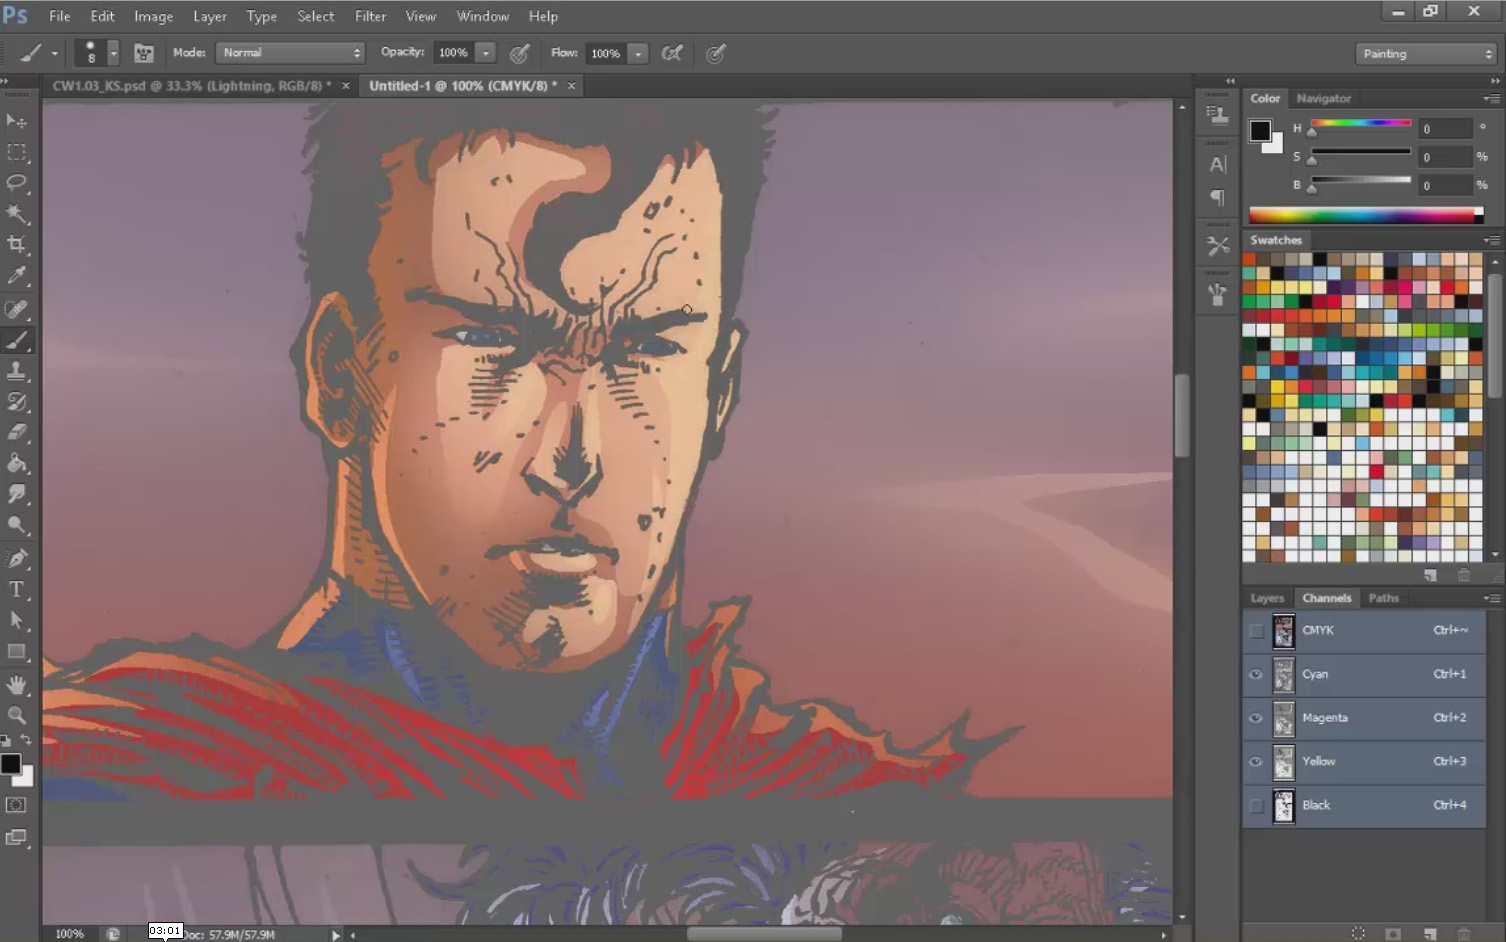Select the Dodge tool
Viewport: 1506px width, 942px height.
coord(17,526)
